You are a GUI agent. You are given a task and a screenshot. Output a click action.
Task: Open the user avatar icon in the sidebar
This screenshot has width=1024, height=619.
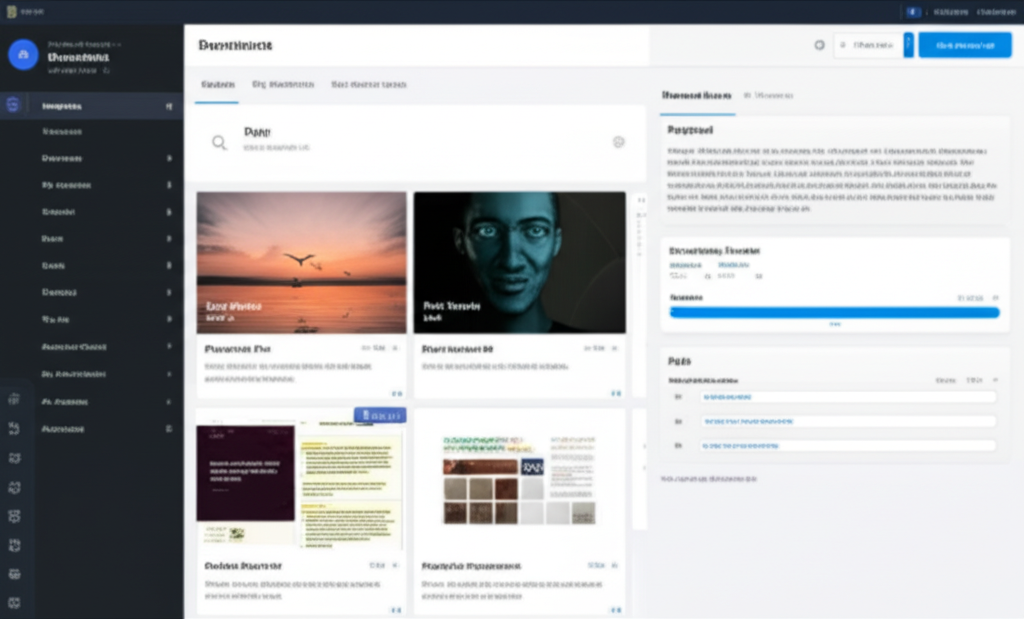pos(24,54)
